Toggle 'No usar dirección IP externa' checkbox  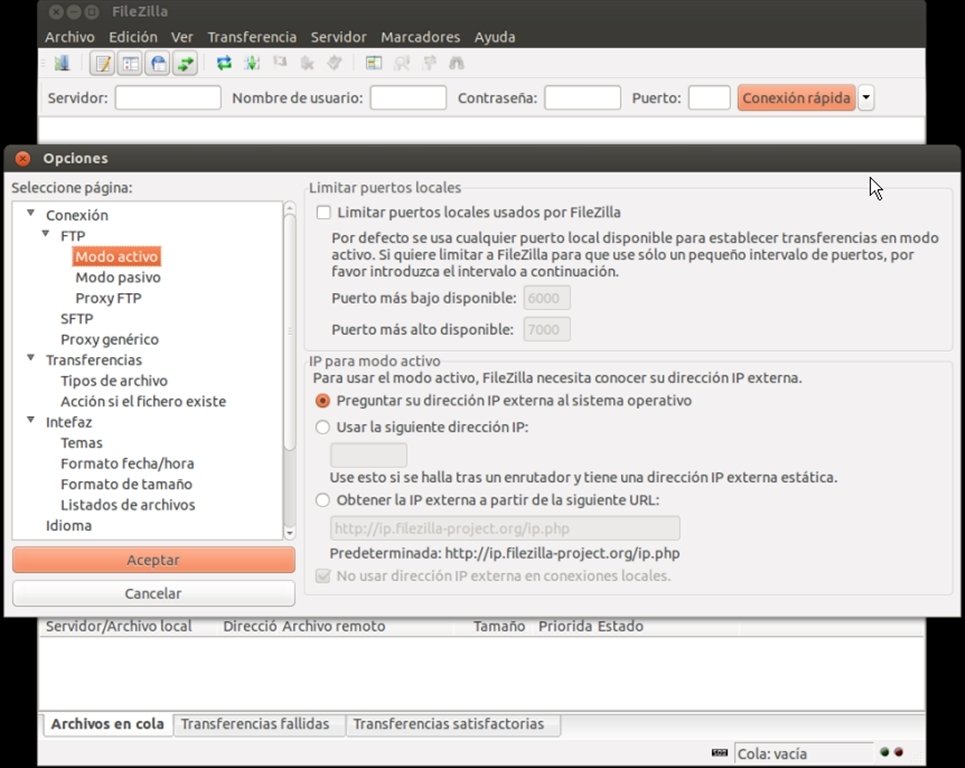tap(322, 575)
